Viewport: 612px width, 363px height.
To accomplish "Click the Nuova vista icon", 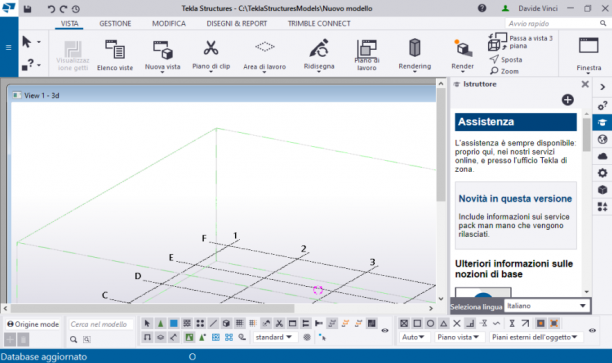I will 163,50.
